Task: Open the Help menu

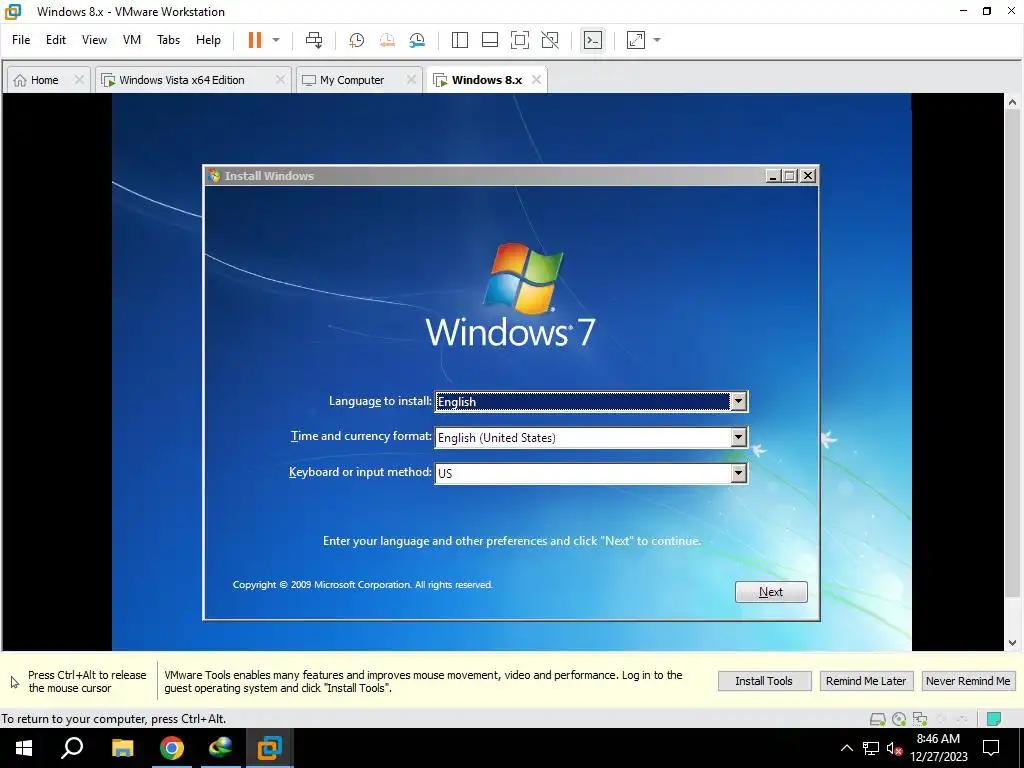Action: tap(208, 40)
